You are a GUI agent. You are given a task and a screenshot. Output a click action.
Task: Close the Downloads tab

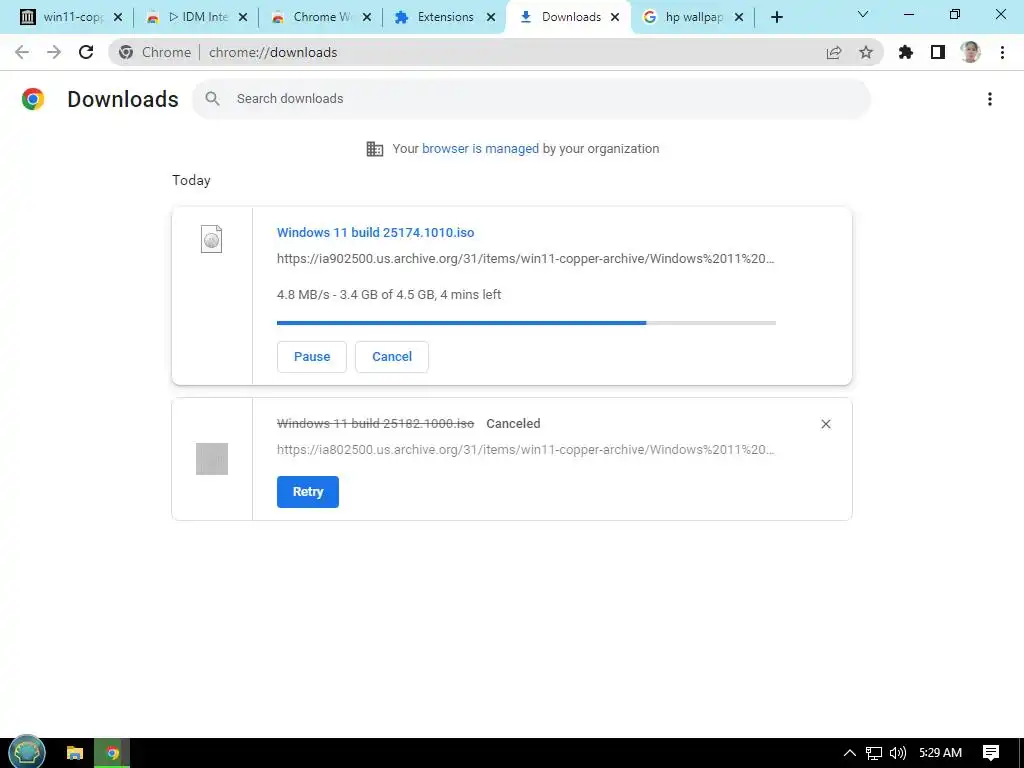pos(615,18)
